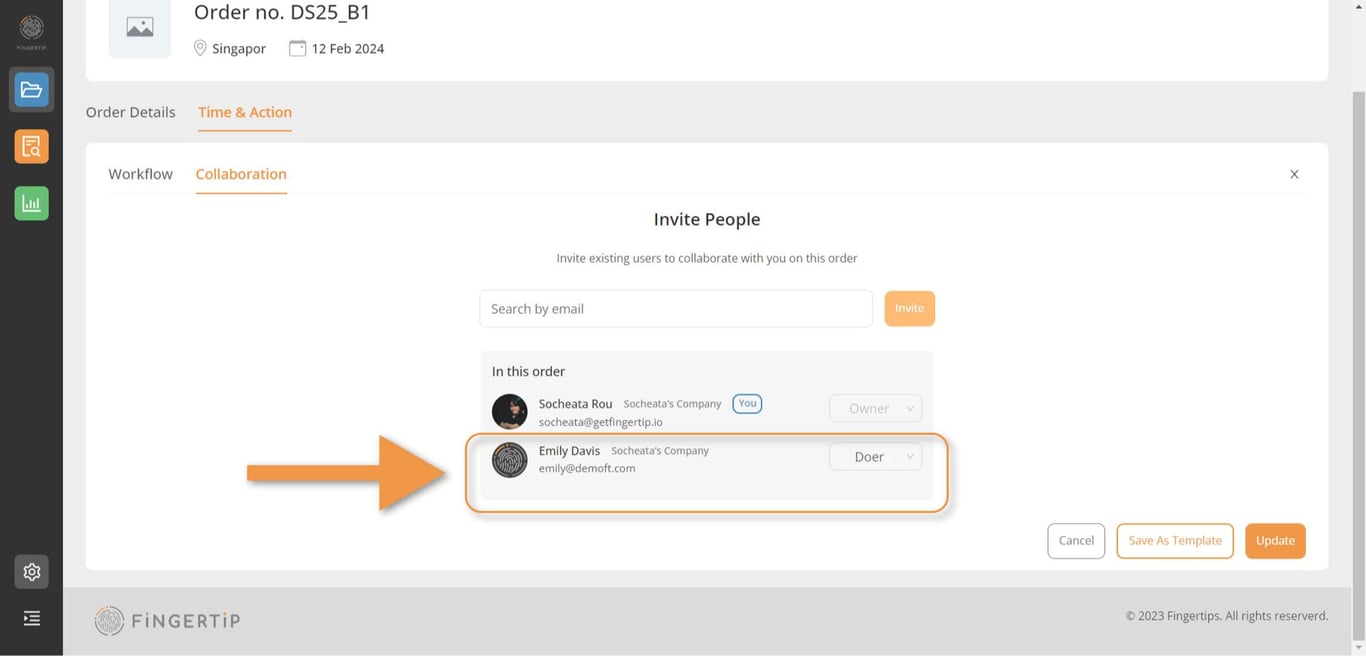
Task: Click the Update button
Action: pyautogui.click(x=1275, y=540)
